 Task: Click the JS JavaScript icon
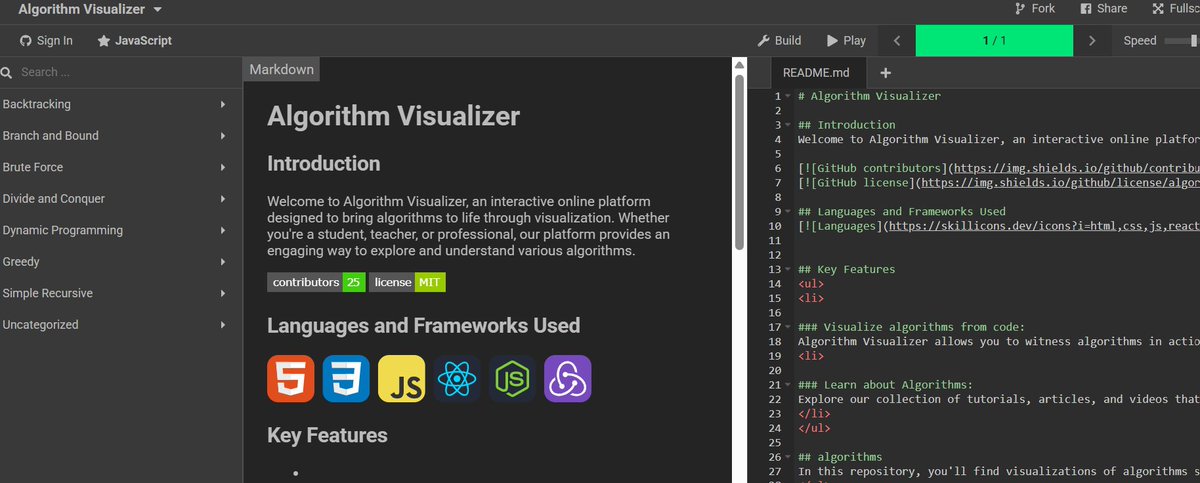[x=402, y=378]
